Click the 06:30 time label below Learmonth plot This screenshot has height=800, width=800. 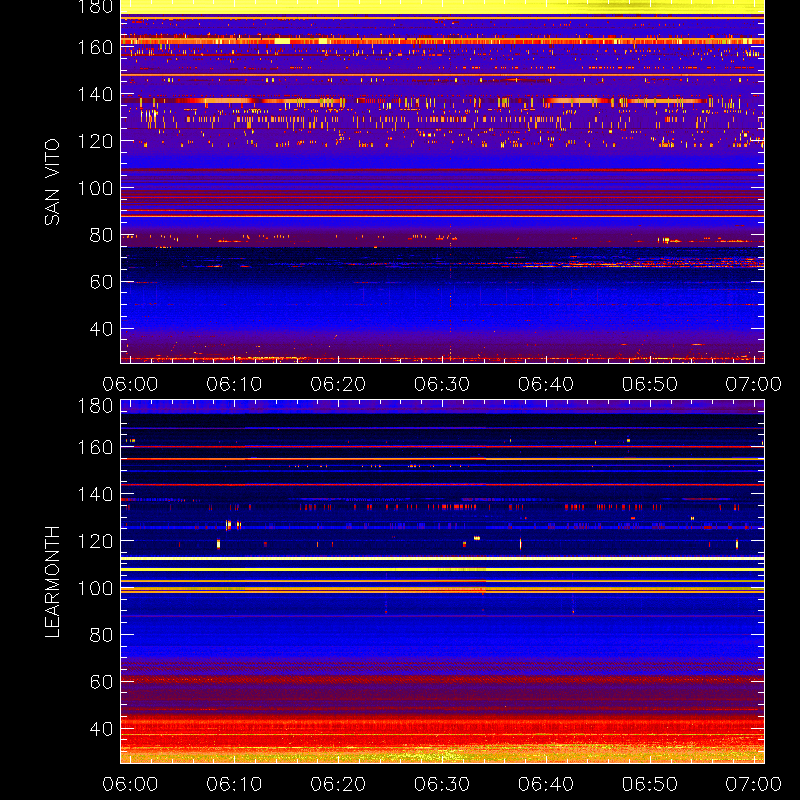point(442,784)
